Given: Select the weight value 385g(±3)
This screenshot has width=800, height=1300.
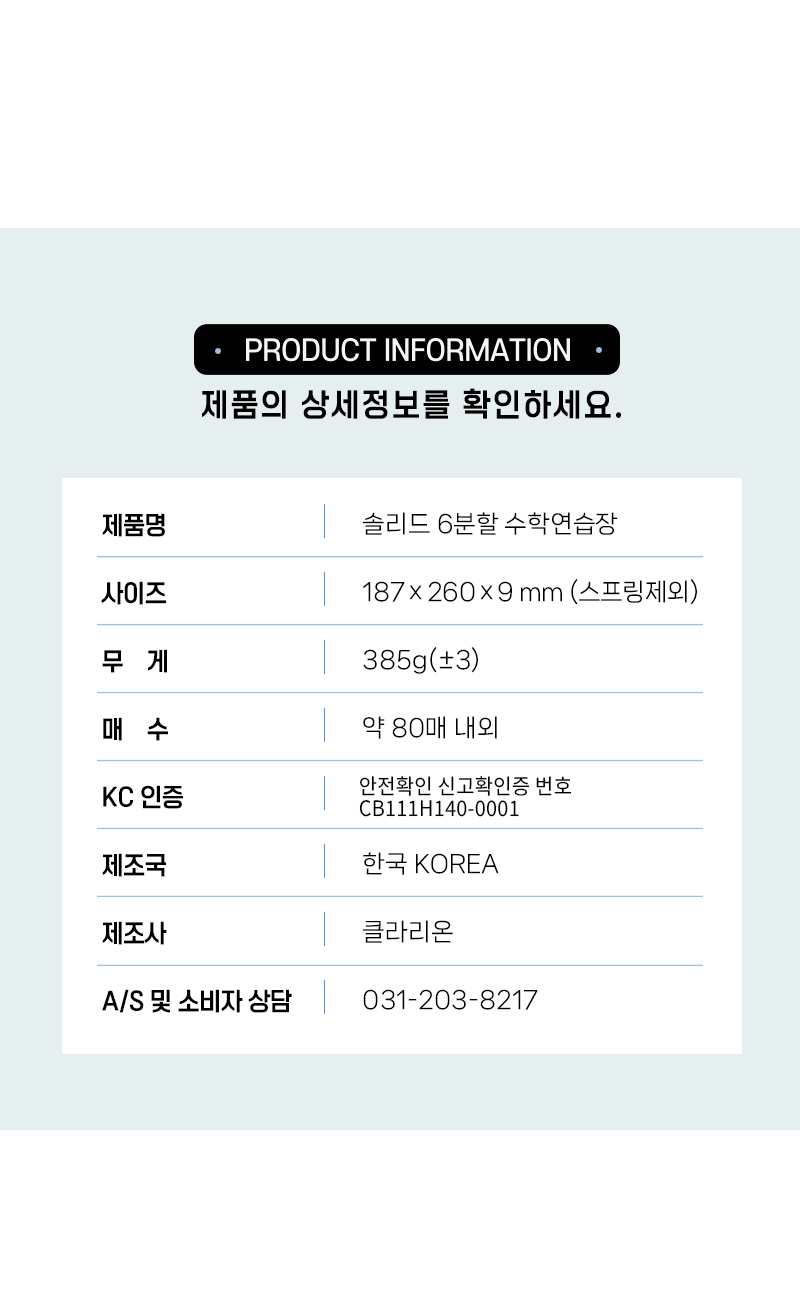Looking at the screenshot, I should [x=421, y=660].
